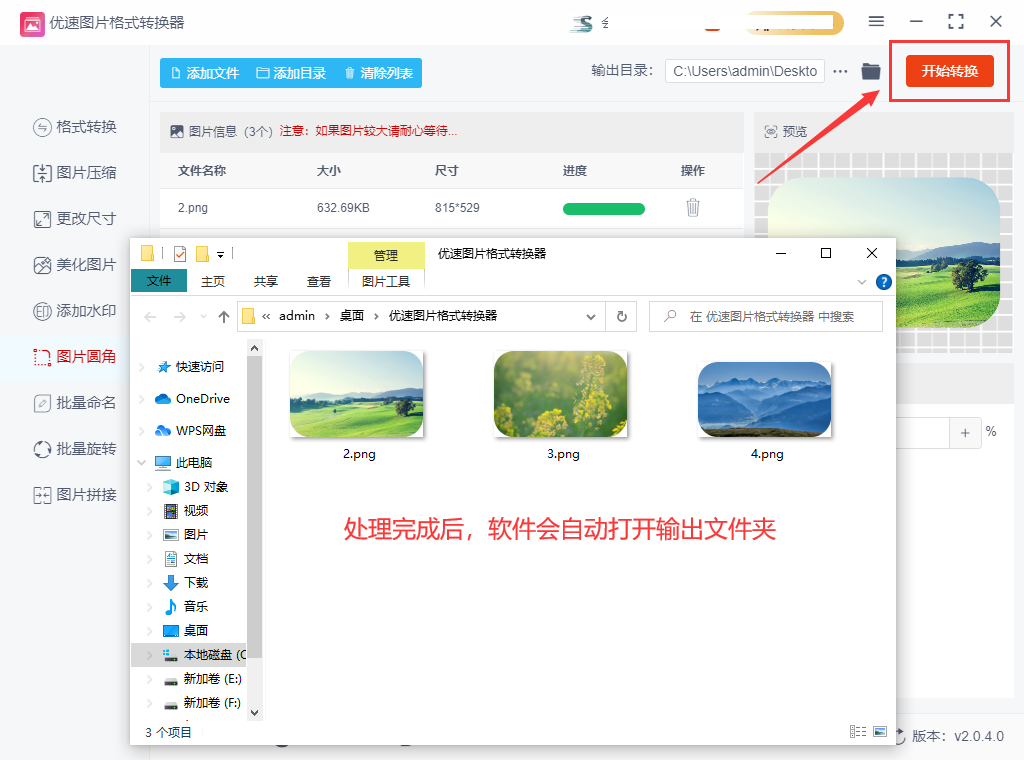Open the 图片工具 ribbon tab
Viewport: 1024px width, 760px height.
(x=386, y=281)
